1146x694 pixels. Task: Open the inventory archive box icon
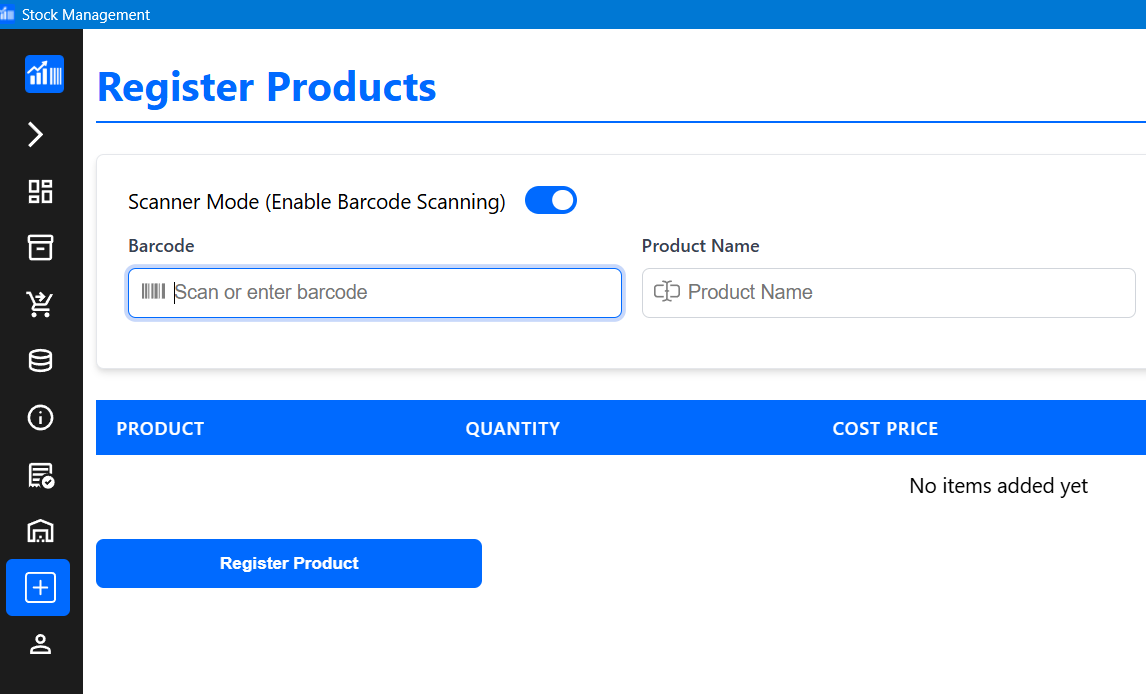click(40, 247)
